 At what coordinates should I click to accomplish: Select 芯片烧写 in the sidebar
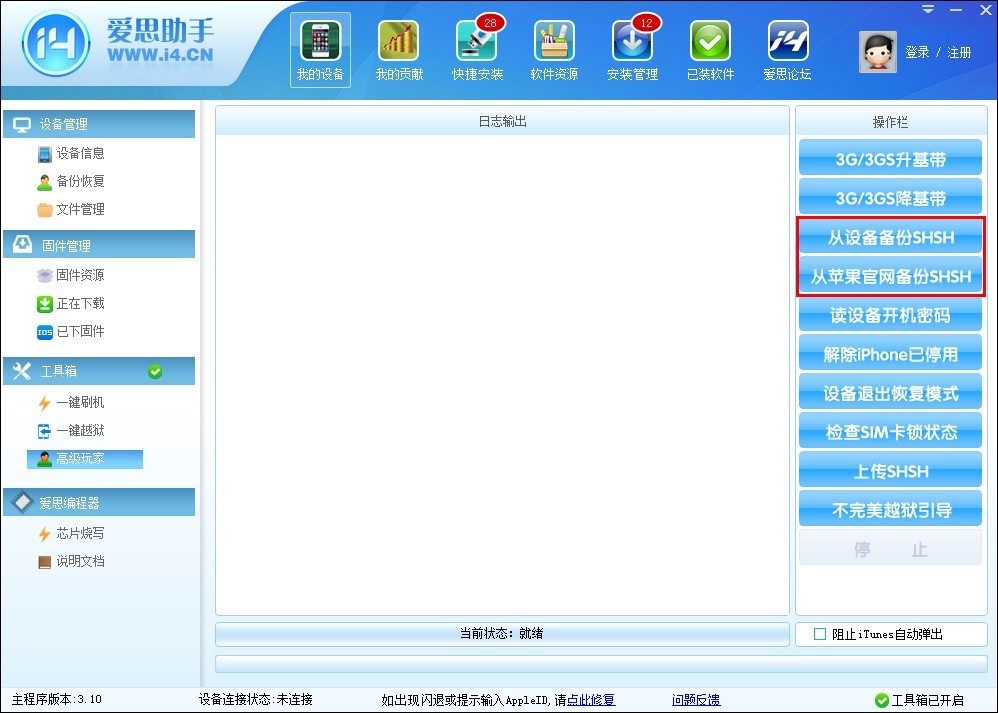[x=71, y=533]
